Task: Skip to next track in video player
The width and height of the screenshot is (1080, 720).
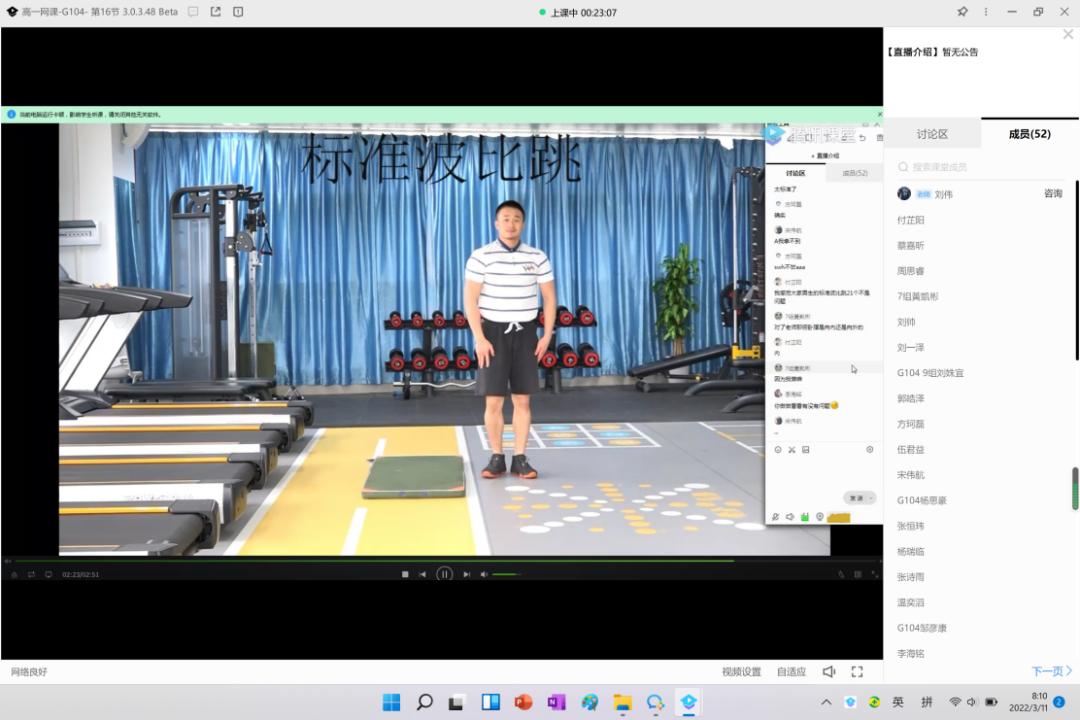Action: pos(466,574)
